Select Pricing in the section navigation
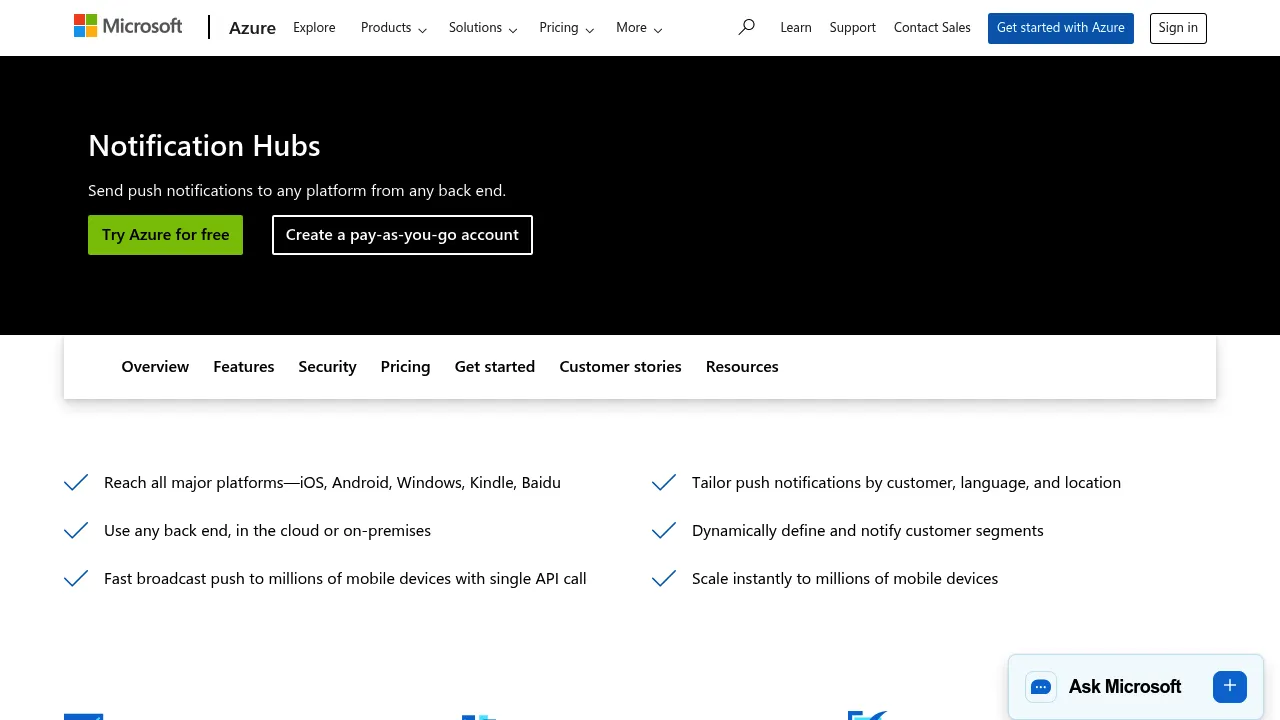 405,367
